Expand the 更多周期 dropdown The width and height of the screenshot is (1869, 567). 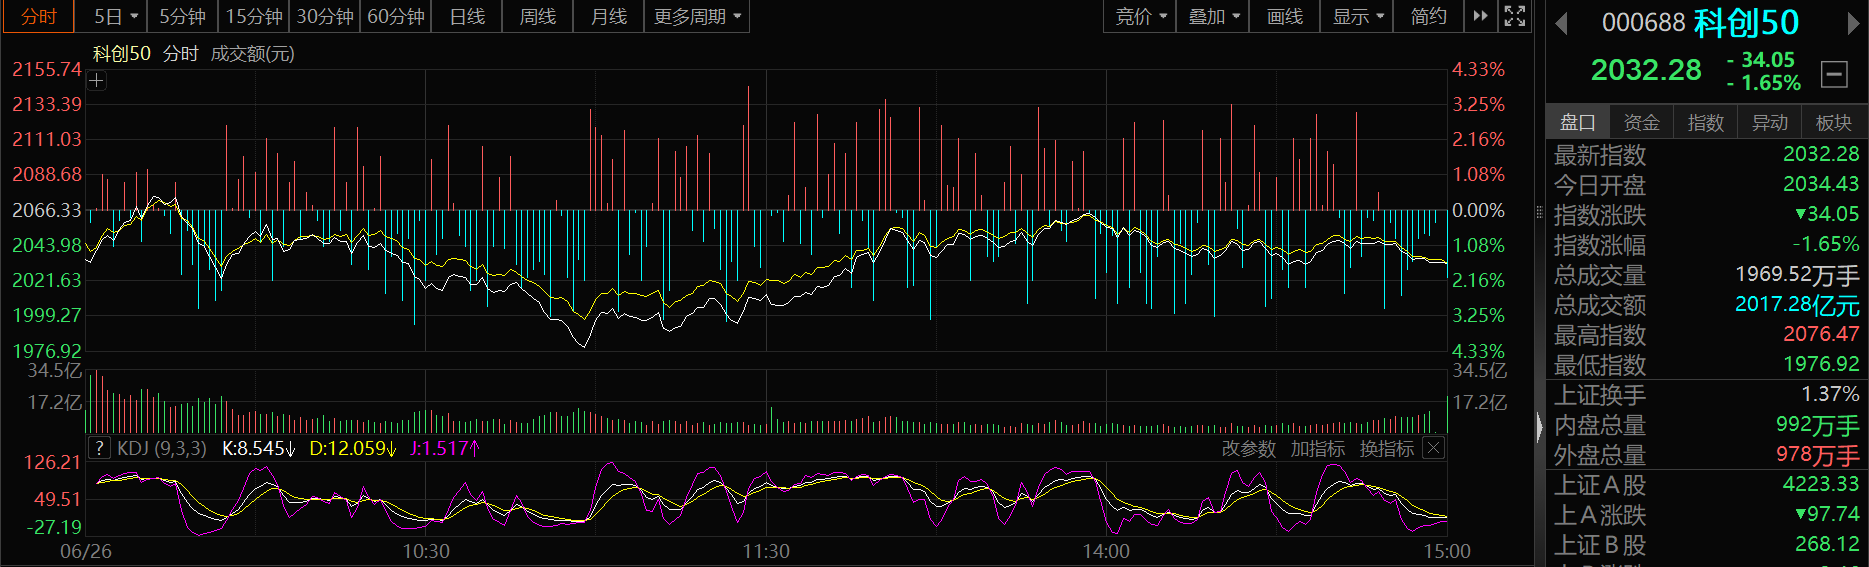(697, 16)
